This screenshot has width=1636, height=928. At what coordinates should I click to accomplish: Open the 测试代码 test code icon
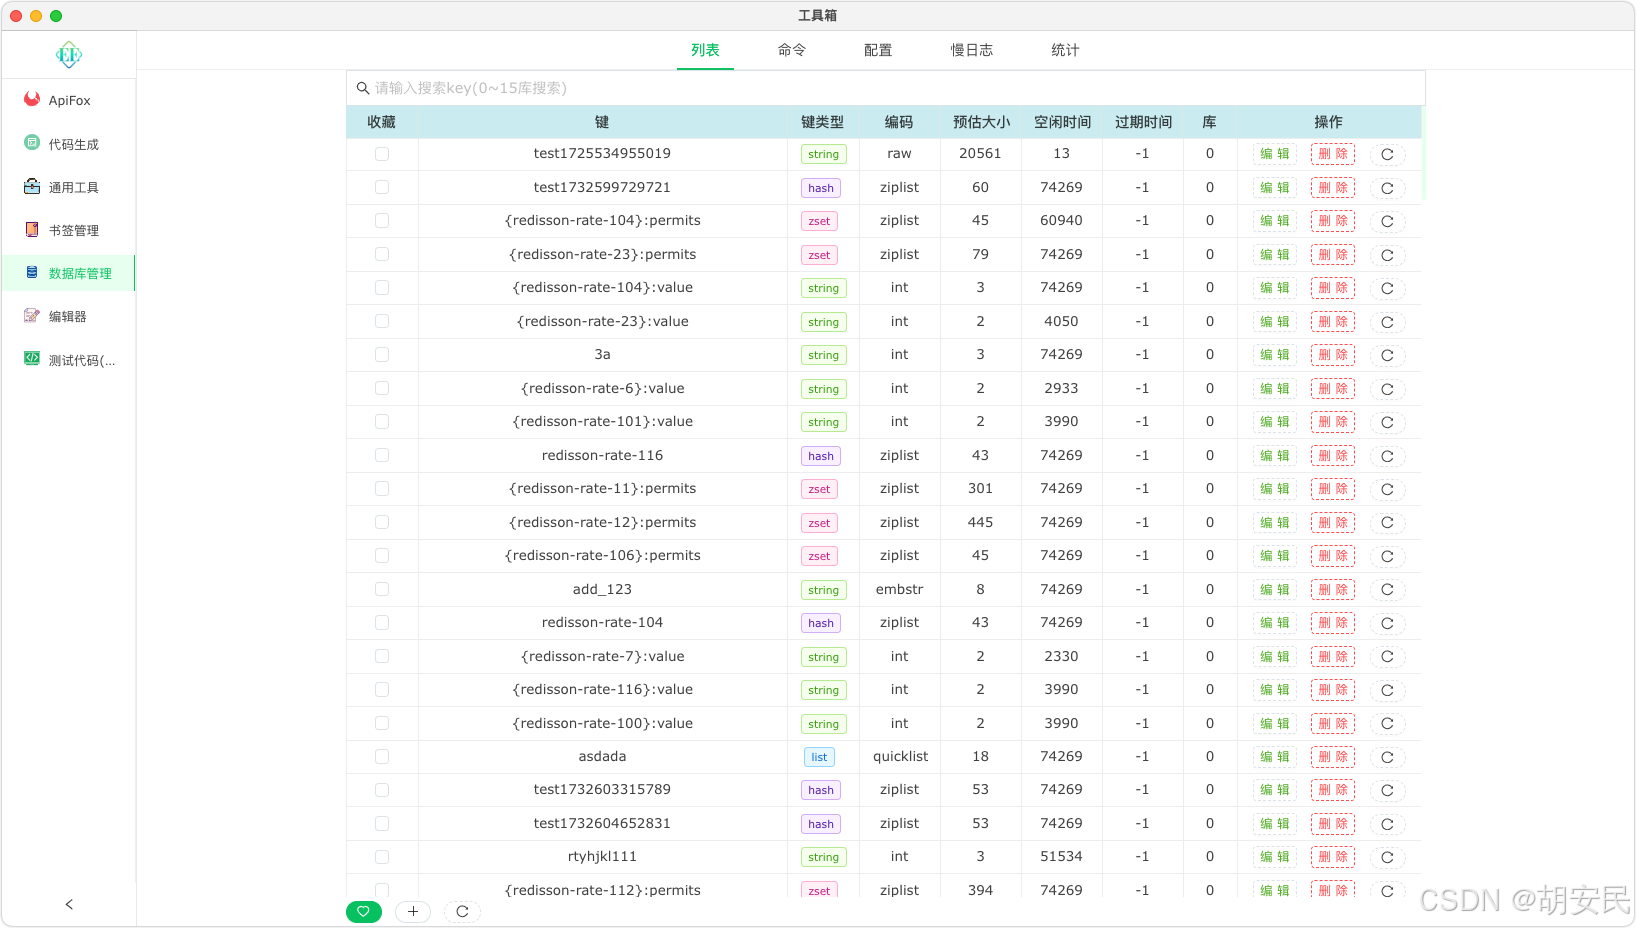32,358
